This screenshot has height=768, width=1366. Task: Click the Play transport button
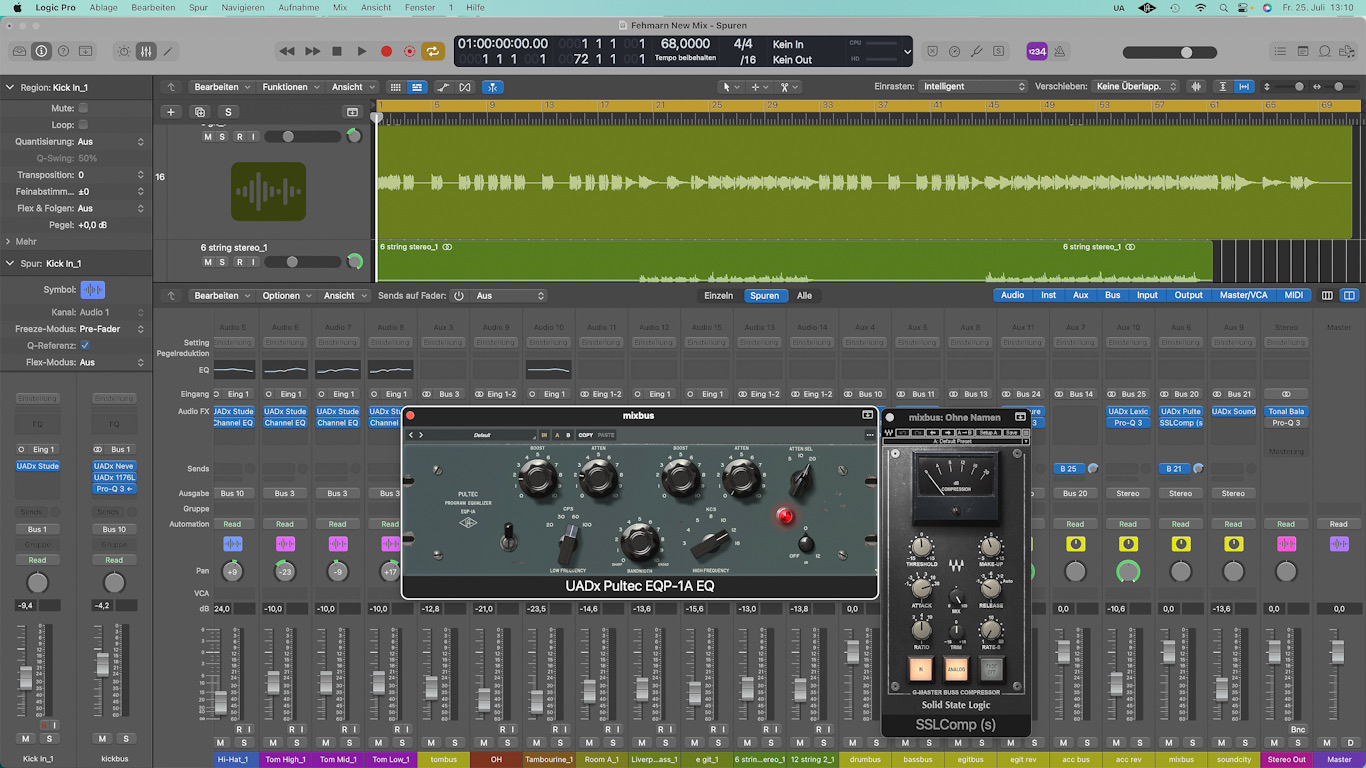tap(362, 51)
